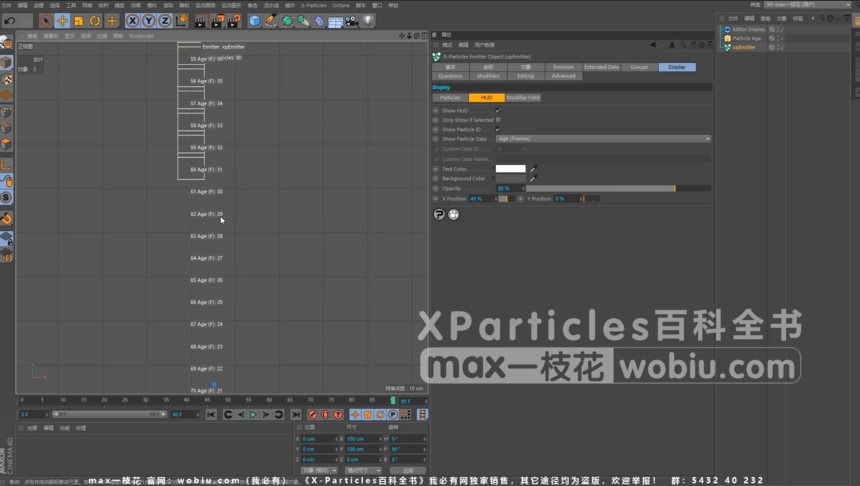Toggle Y axis lock
The width and height of the screenshot is (860, 486).
(x=149, y=21)
